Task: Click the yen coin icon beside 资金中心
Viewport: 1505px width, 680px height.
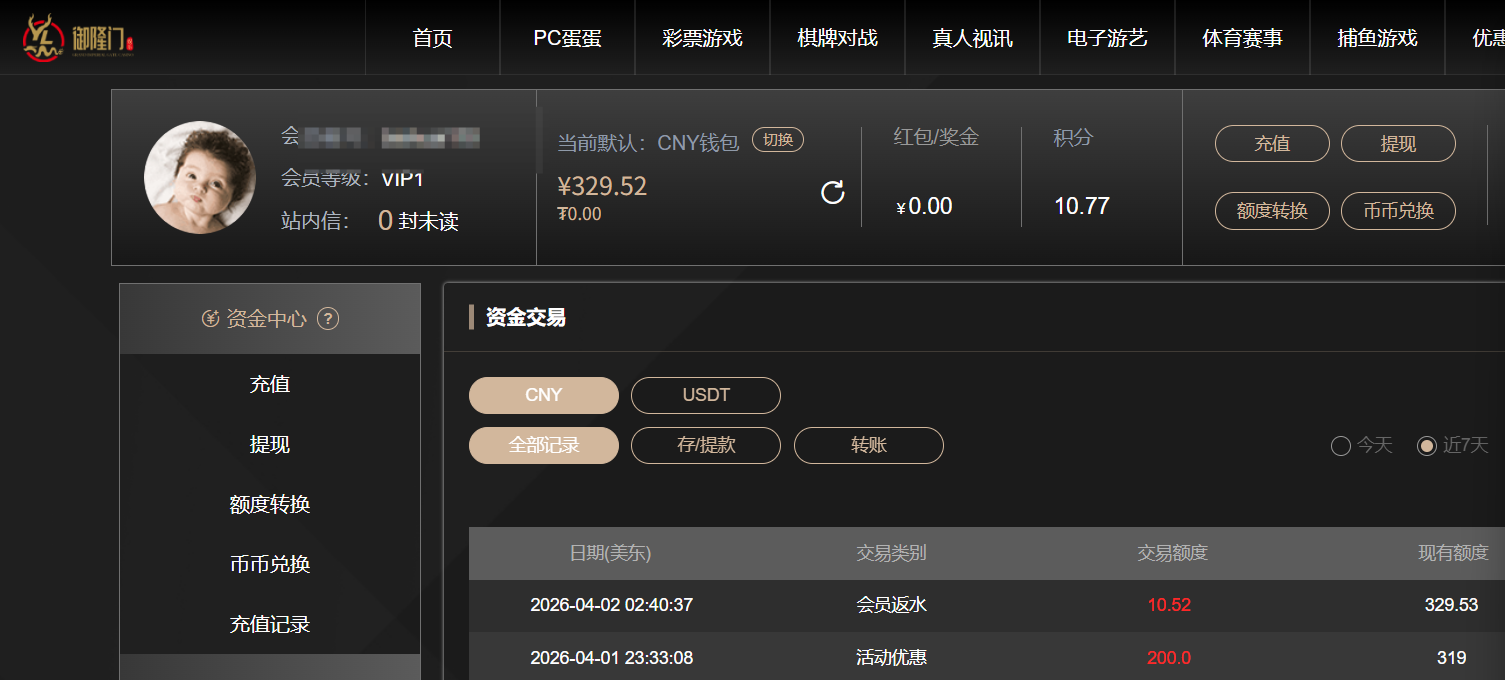Action: click(210, 319)
